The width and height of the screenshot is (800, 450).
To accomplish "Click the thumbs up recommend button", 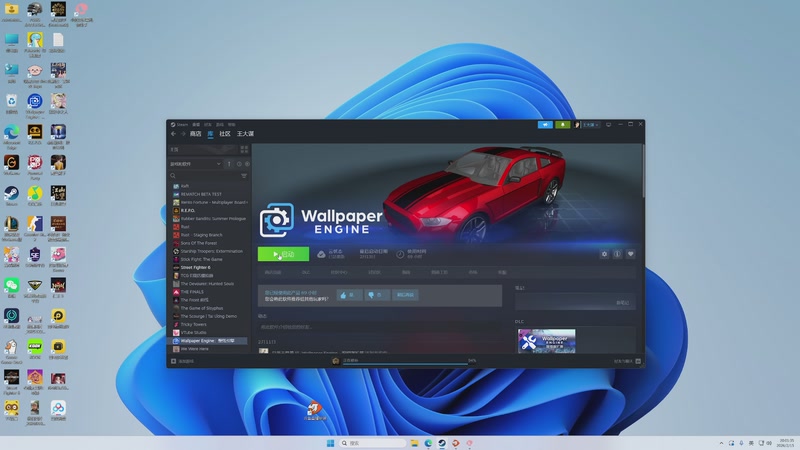I will point(349,295).
